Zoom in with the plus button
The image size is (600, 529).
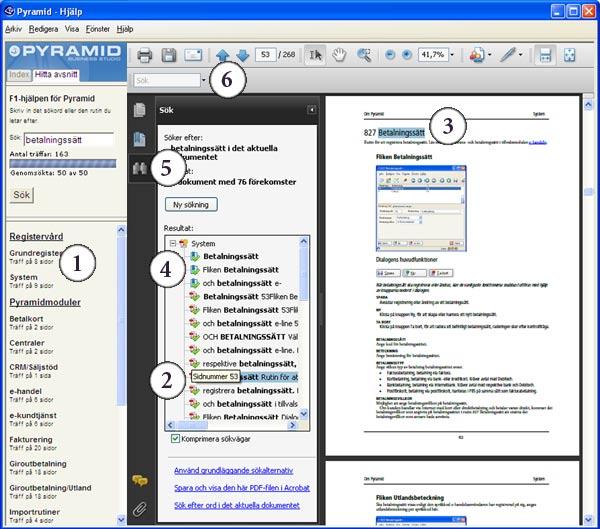tap(407, 55)
